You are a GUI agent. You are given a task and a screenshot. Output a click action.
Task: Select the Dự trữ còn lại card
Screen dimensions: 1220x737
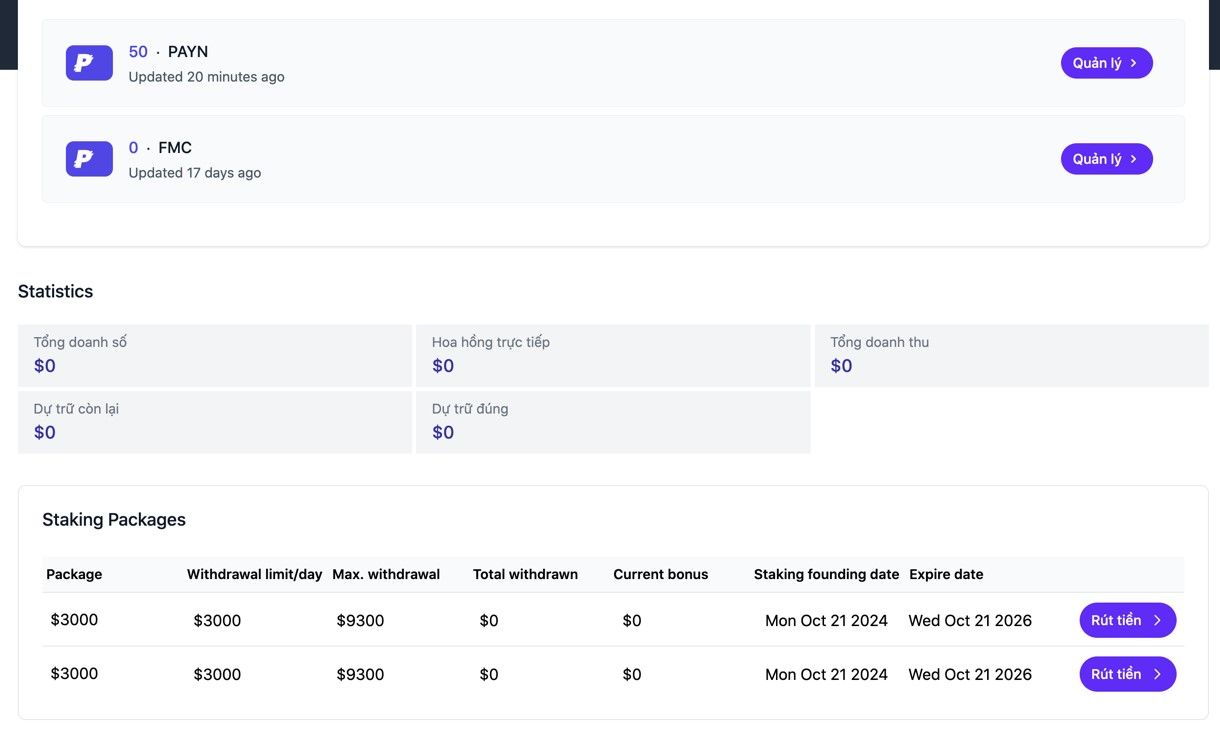tap(215, 422)
